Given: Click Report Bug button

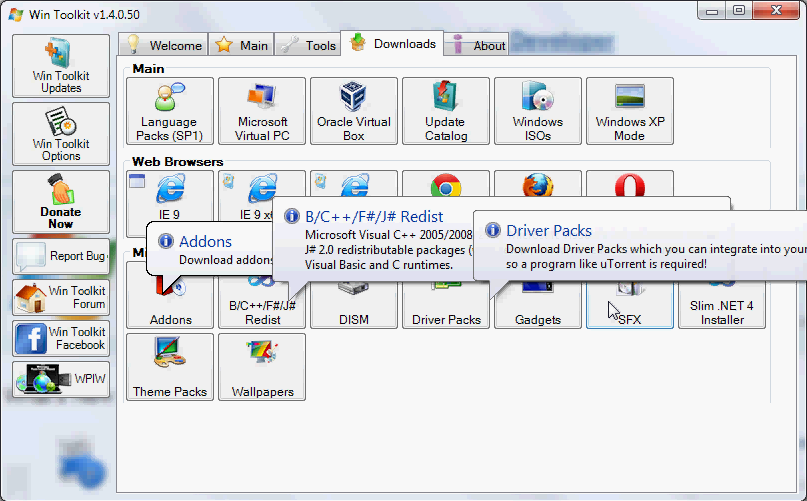Looking at the screenshot, I should point(61,256).
